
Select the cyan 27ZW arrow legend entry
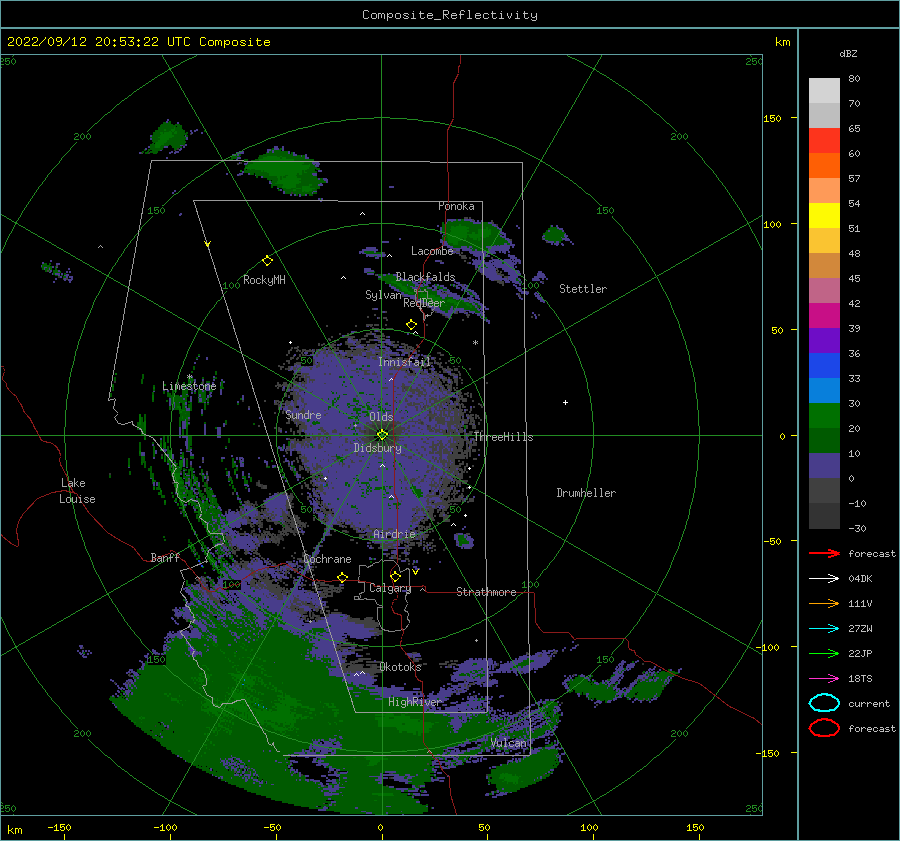[824, 629]
